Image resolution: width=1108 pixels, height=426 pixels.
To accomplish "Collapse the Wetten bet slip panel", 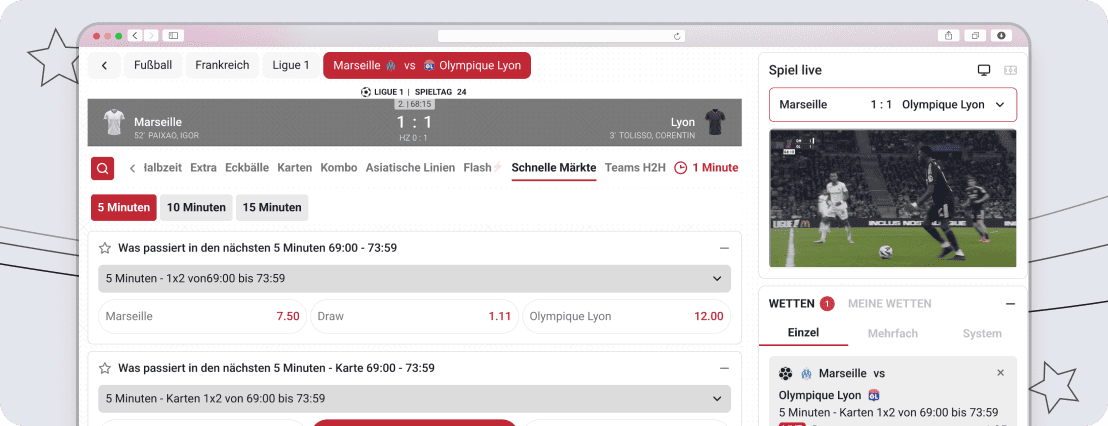I will [1010, 304].
